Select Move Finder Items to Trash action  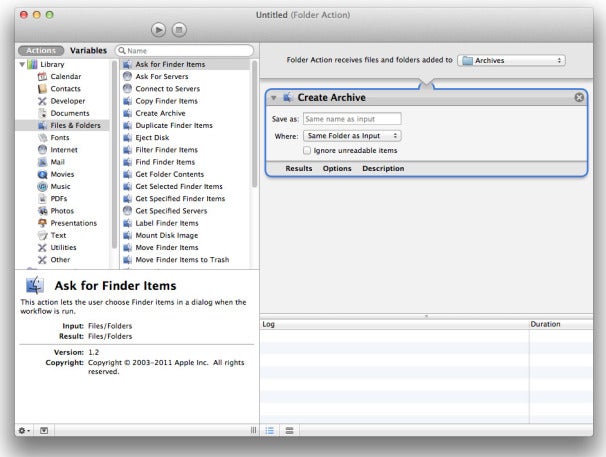[185, 260]
